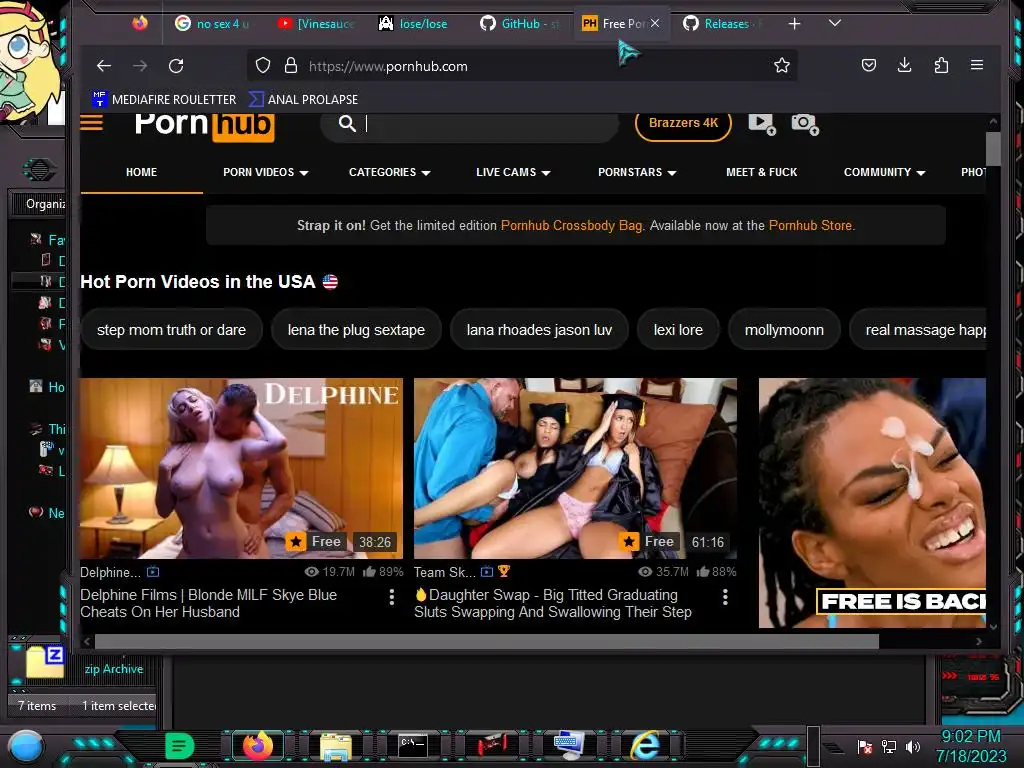Expand the LIVE CAMS dropdown
The width and height of the screenshot is (1024, 768).
point(513,172)
